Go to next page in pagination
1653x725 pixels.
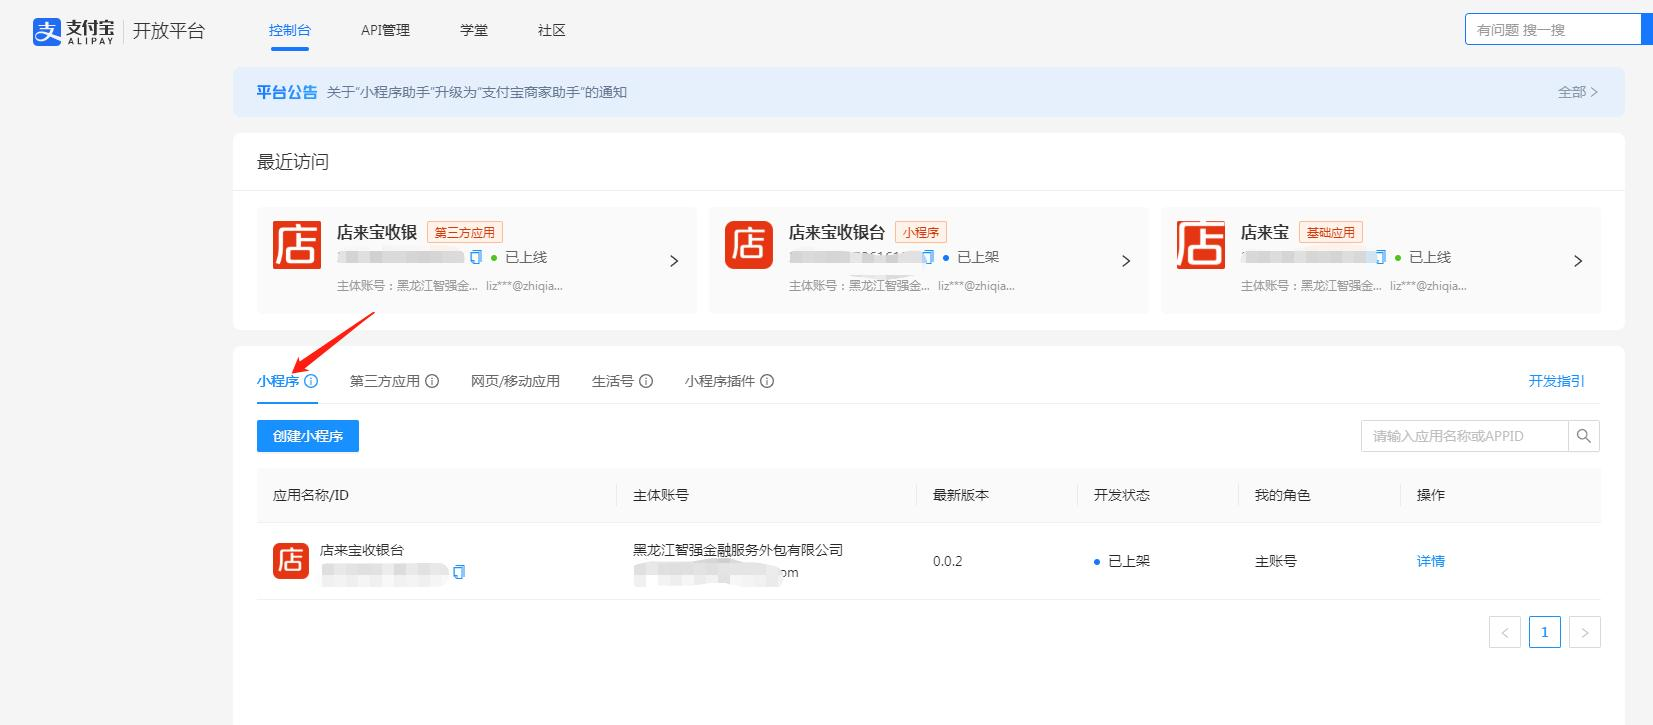pos(1584,632)
